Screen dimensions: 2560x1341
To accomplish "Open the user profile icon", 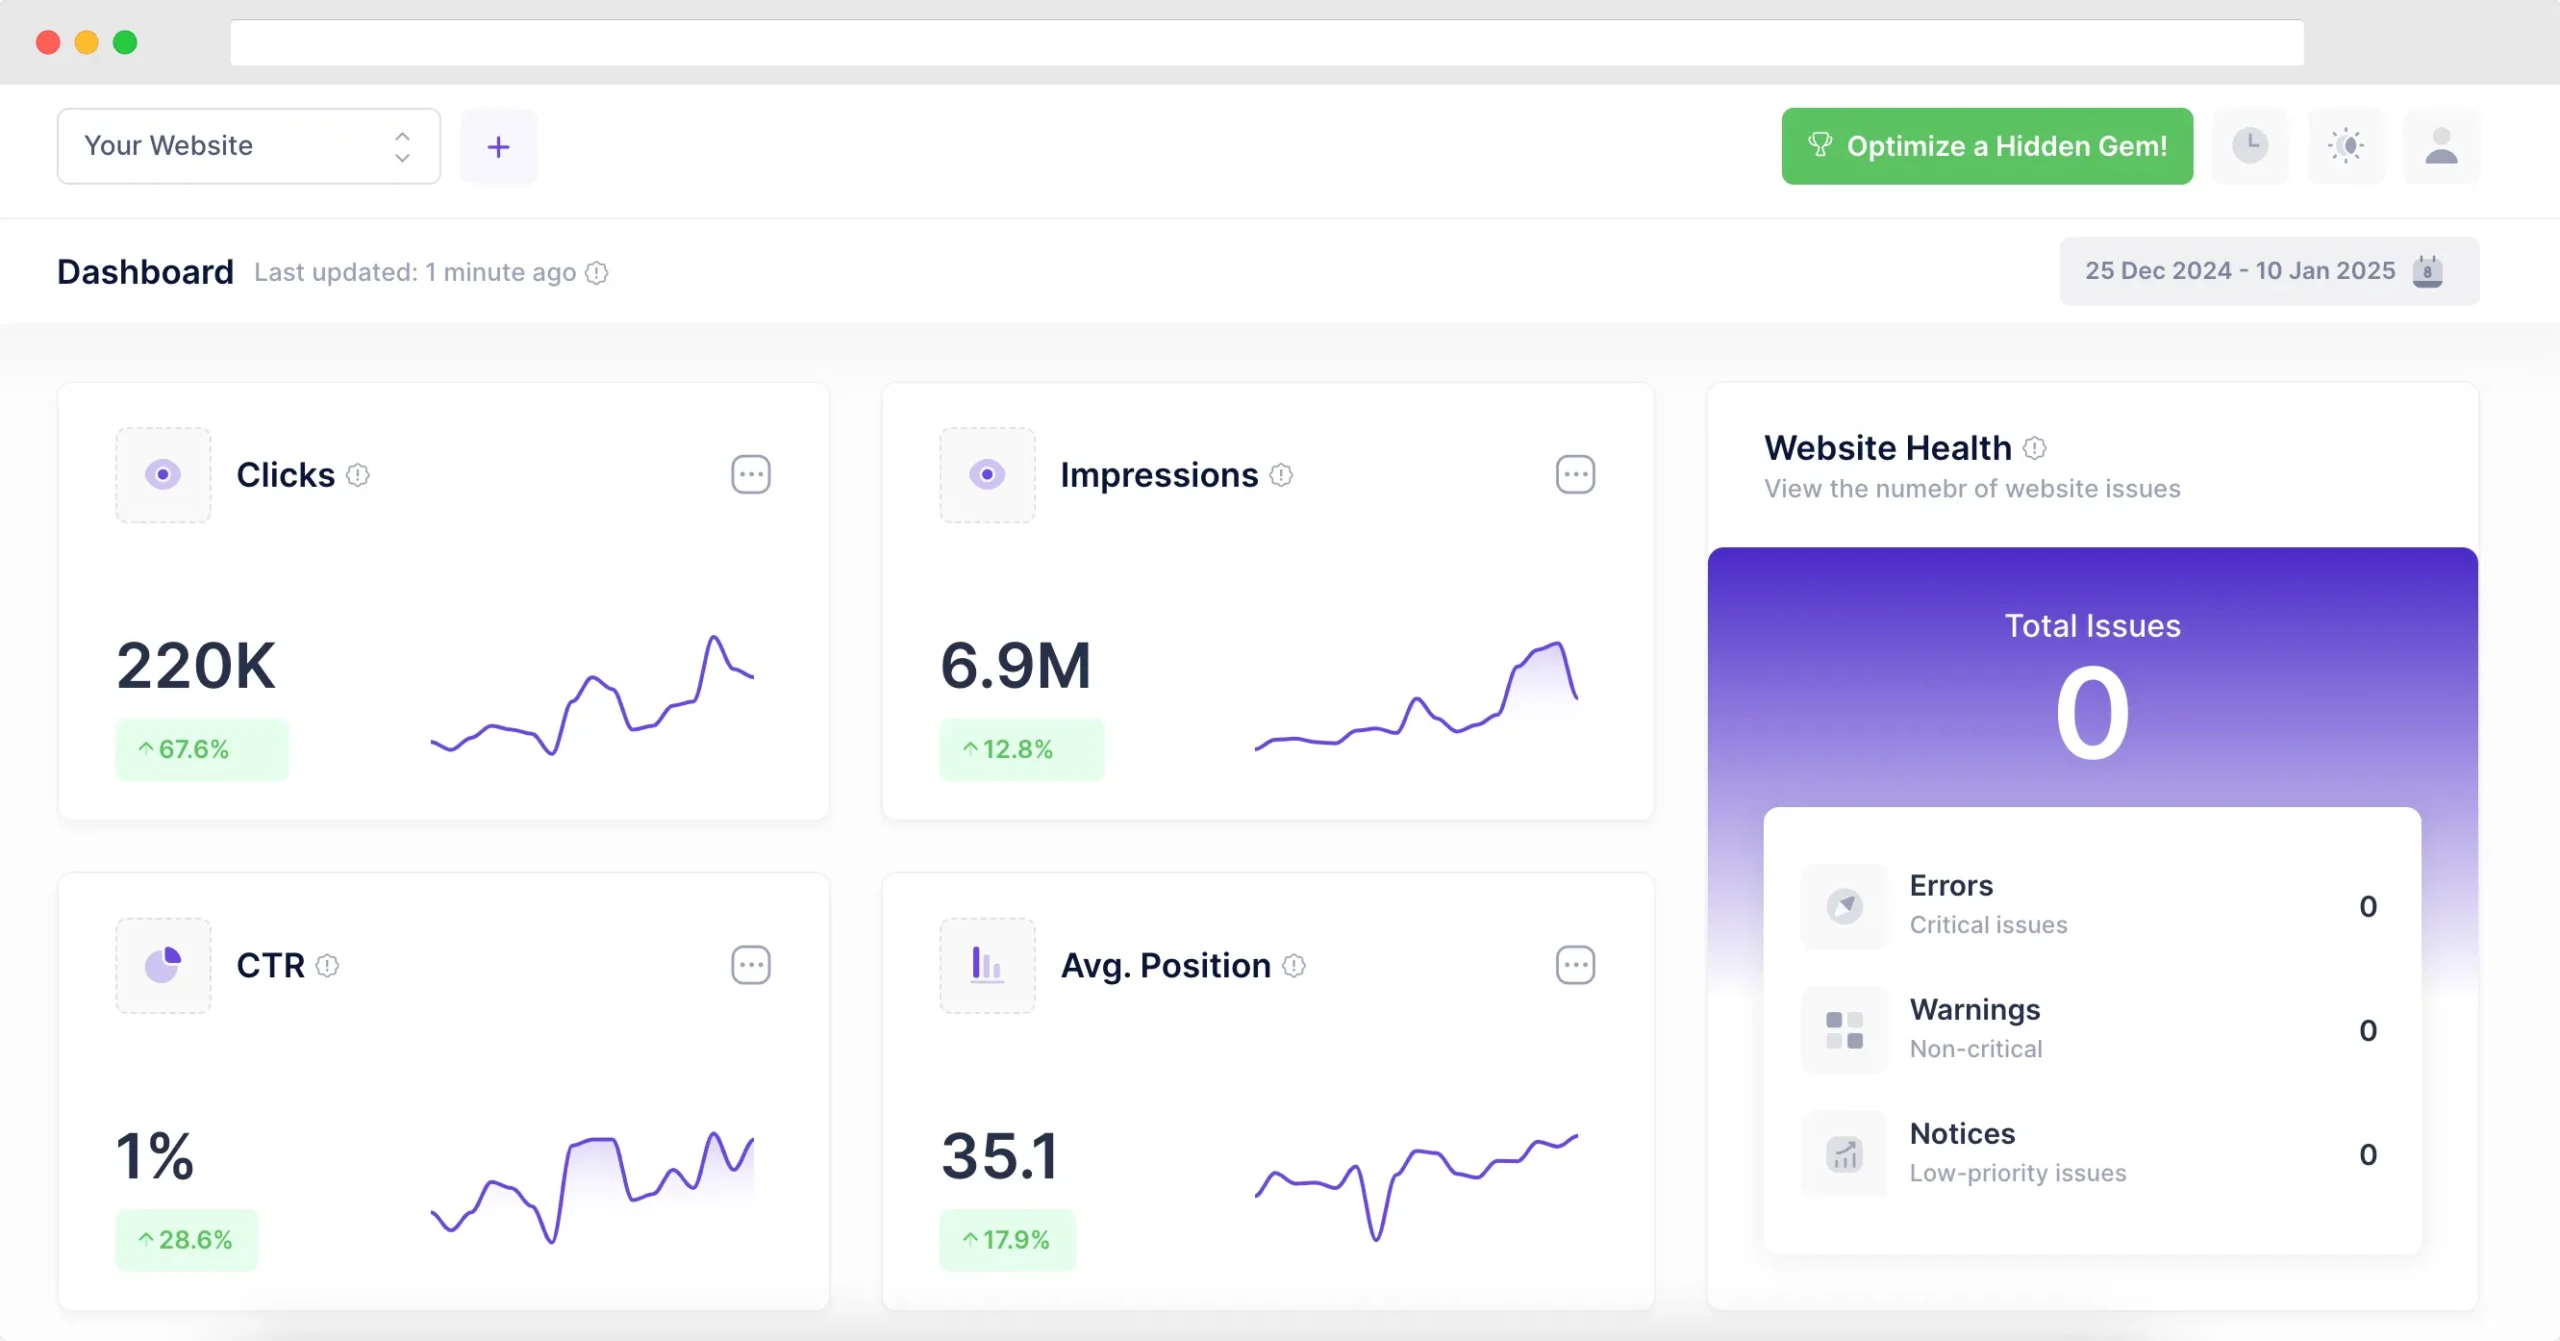I will pos(2441,146).
